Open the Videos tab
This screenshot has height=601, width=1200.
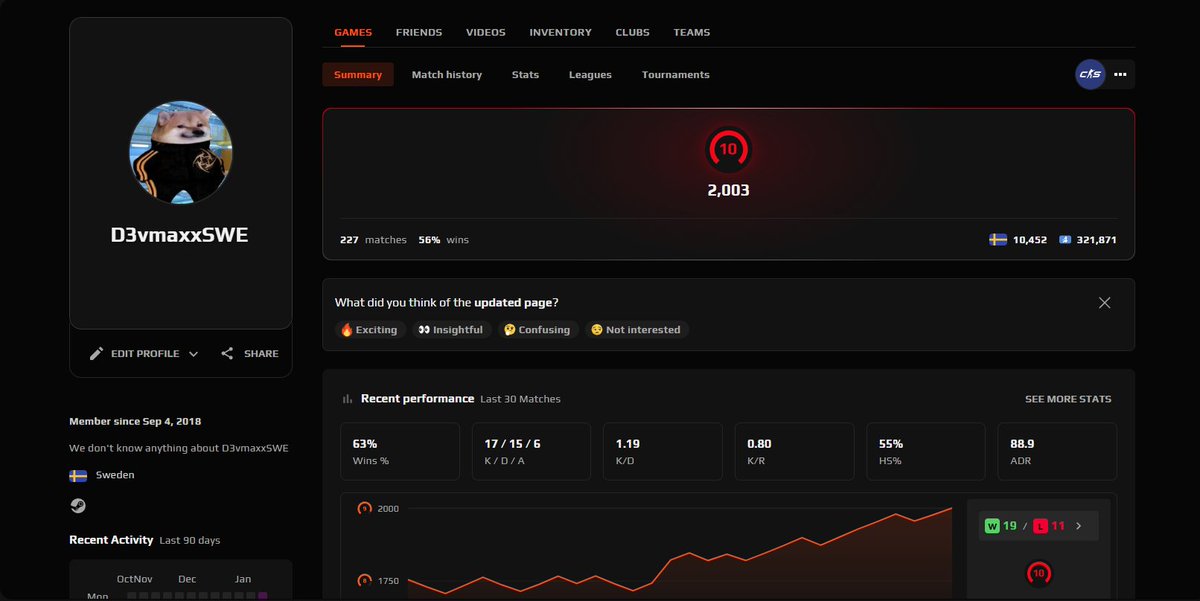click(486, 32)
